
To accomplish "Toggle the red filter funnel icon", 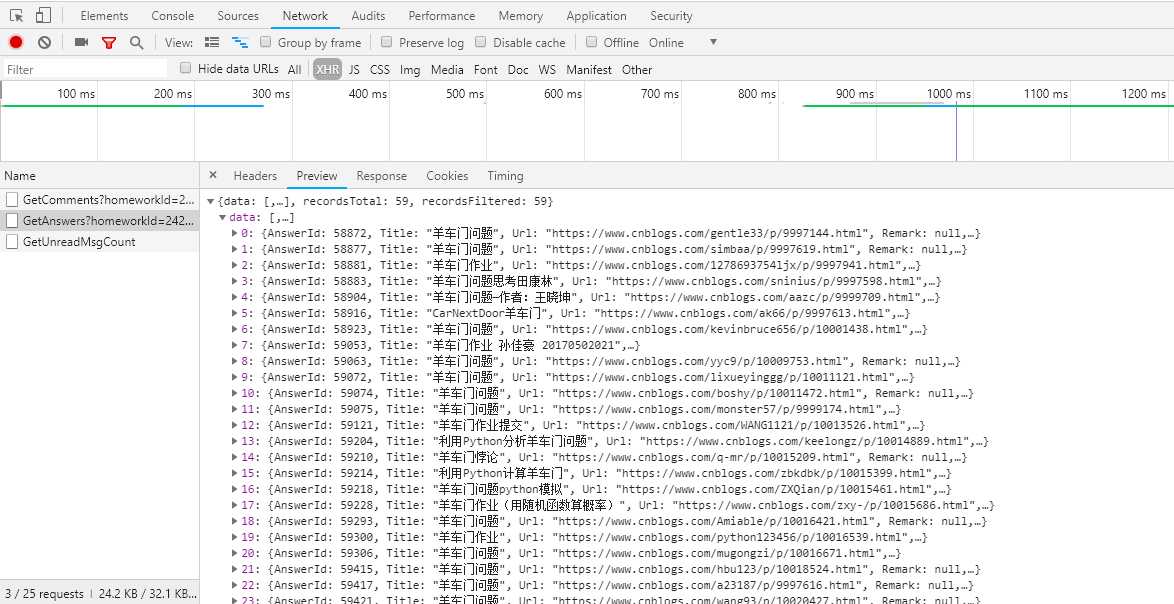I will coord(109,43).
